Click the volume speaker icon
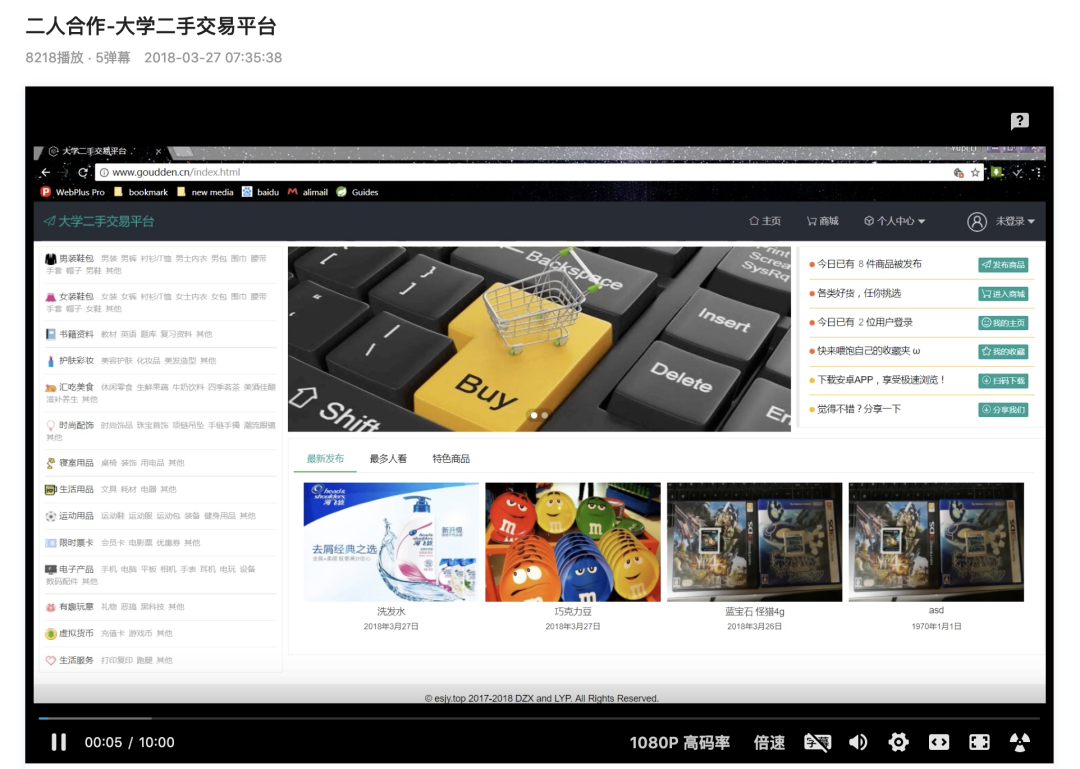 point(858,742)
